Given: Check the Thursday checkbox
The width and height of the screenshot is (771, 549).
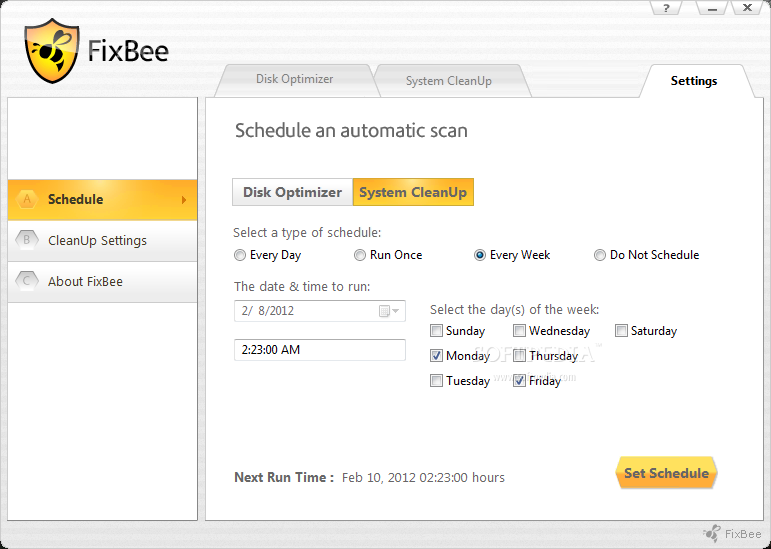Looking at the screenshot, I should click(x=519, y=355).
